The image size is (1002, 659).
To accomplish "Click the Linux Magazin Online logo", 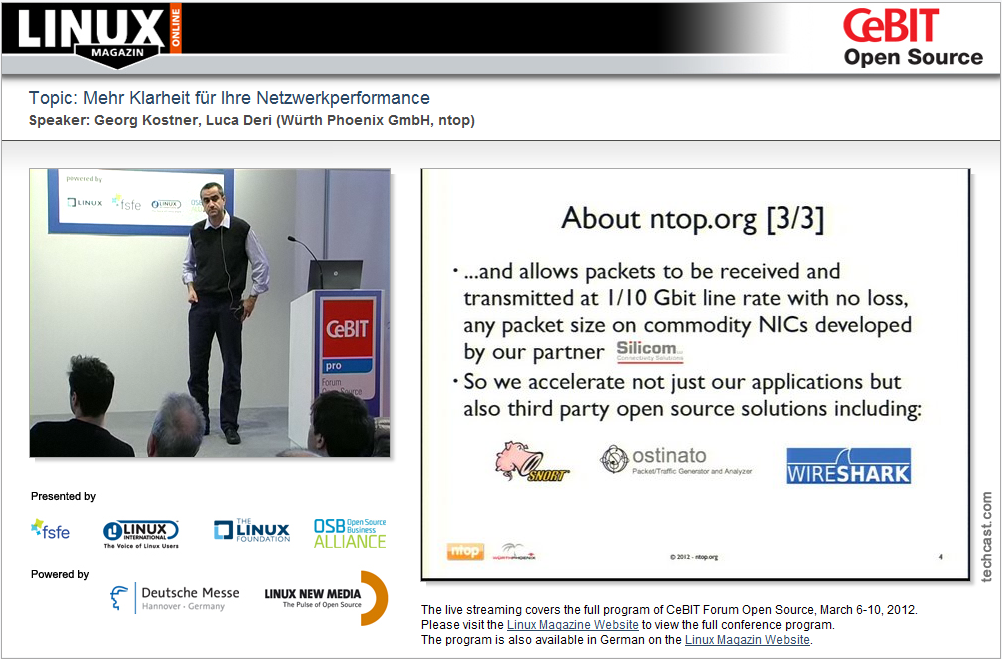I will point(100,35).
